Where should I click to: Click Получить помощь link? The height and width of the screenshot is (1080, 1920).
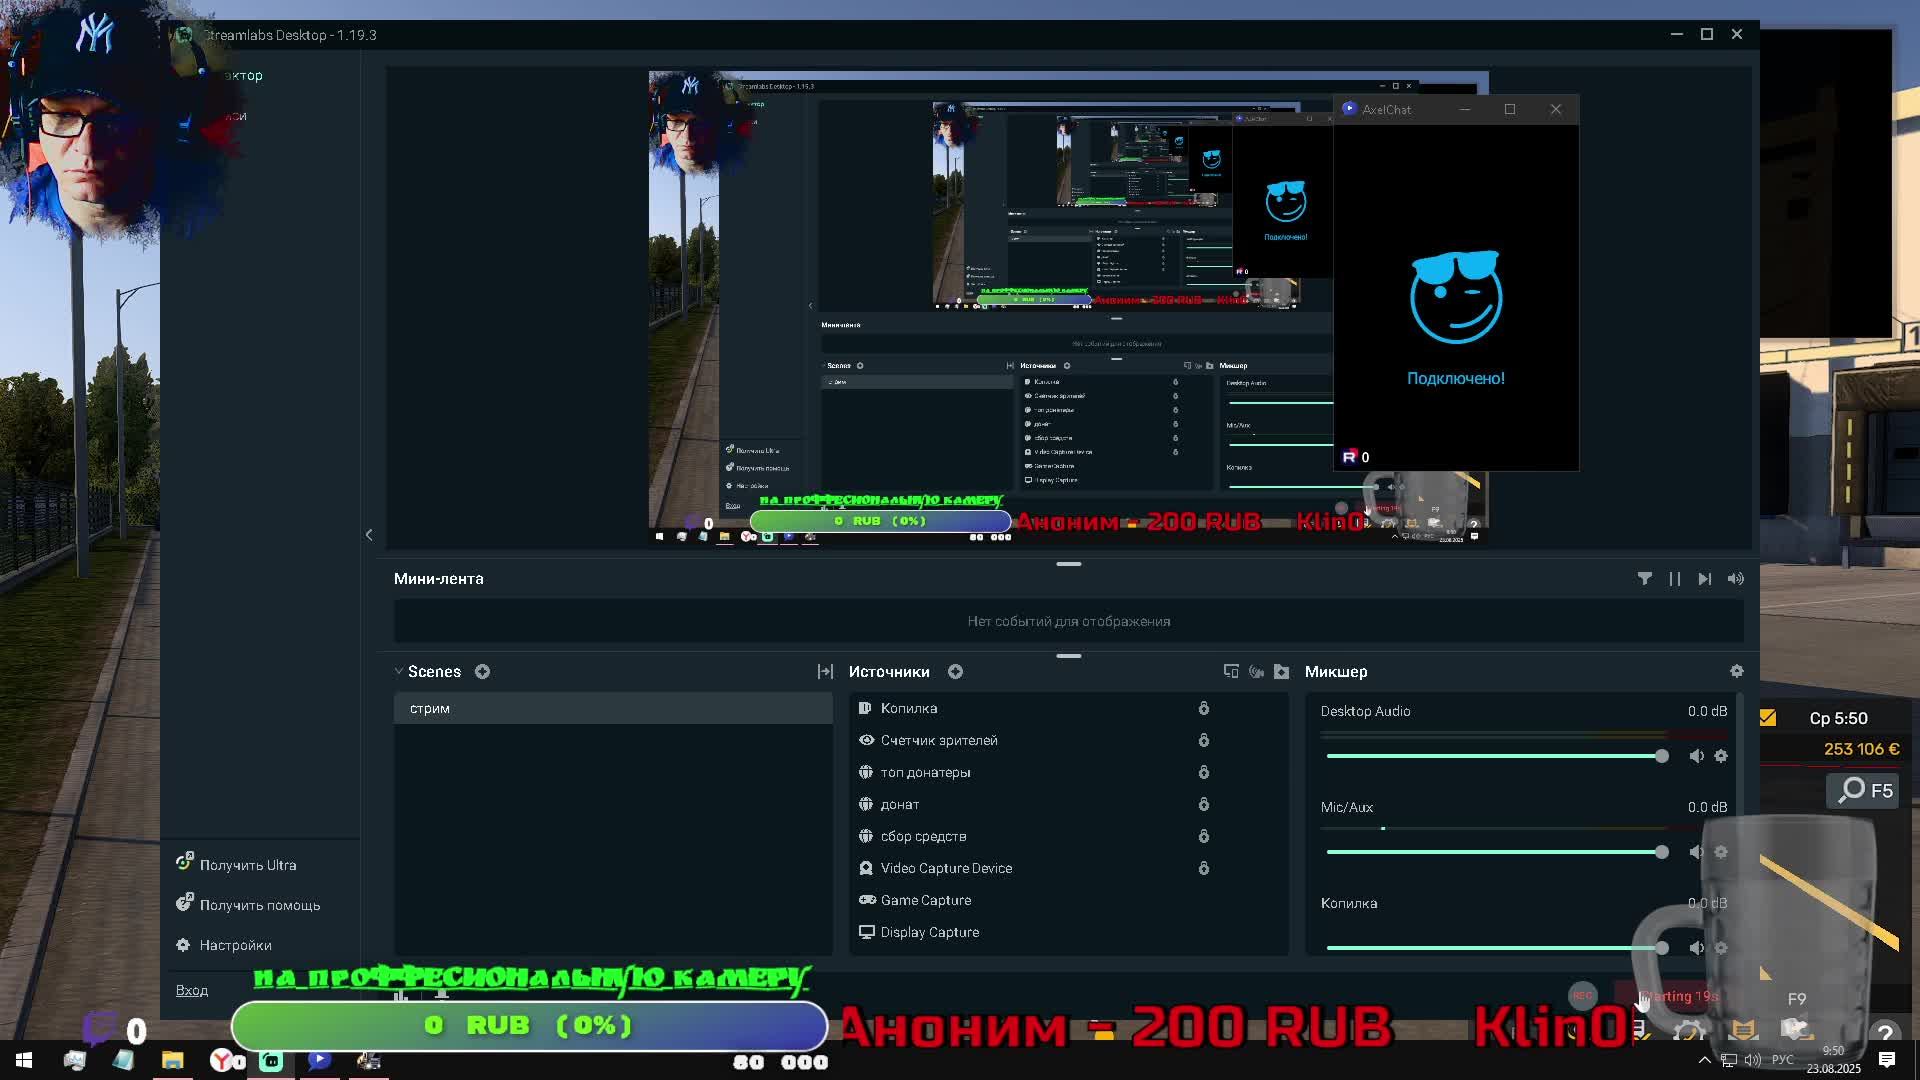259,905
